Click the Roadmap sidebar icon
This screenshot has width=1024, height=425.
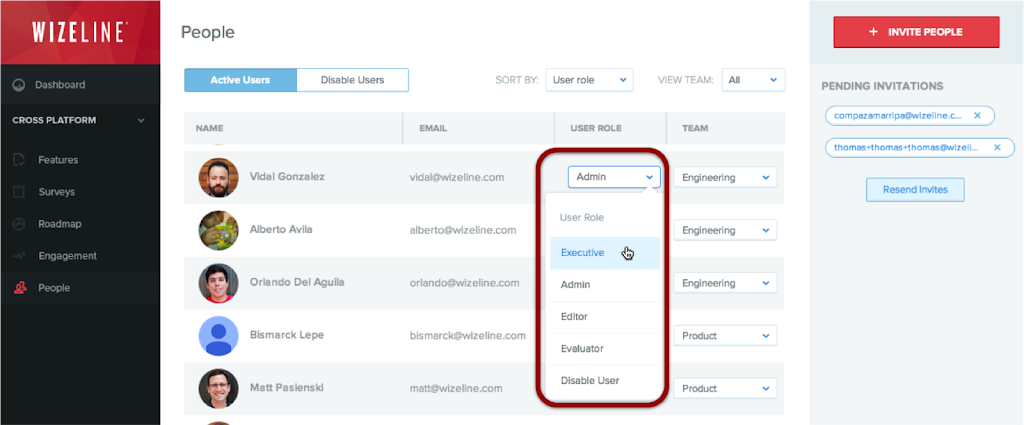[x=19, y=224]
